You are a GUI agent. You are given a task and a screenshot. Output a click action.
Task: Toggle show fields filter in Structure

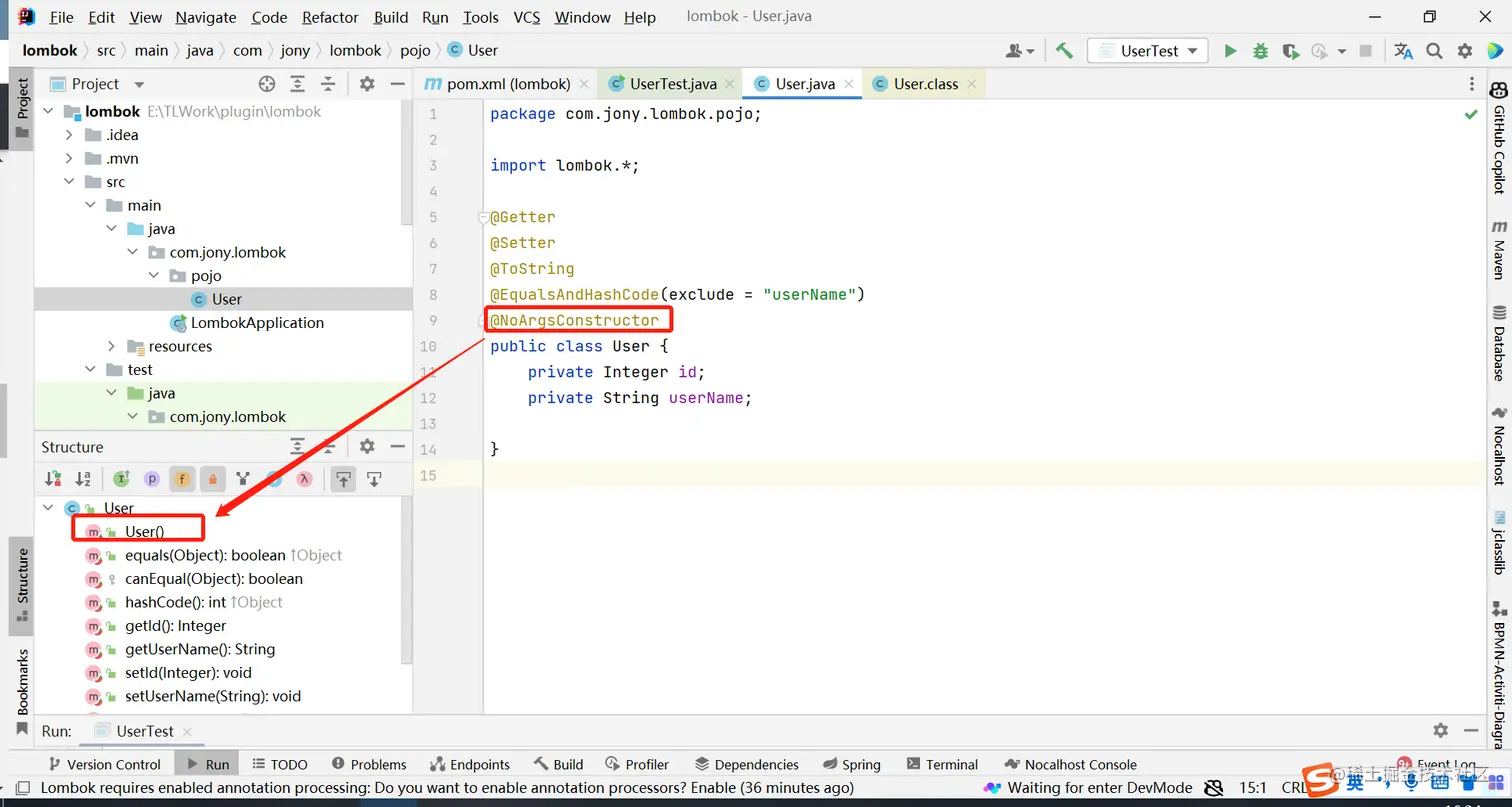182,479
